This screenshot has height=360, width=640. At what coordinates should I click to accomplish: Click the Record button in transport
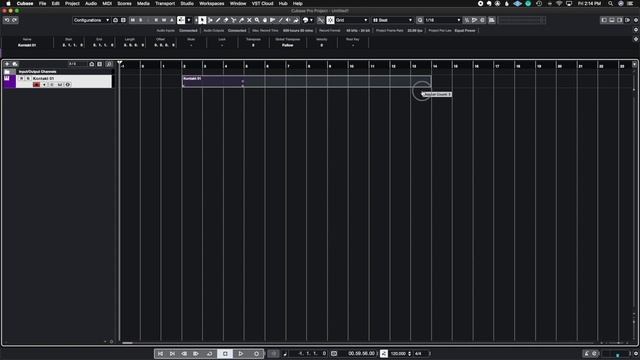click(256, 353)
